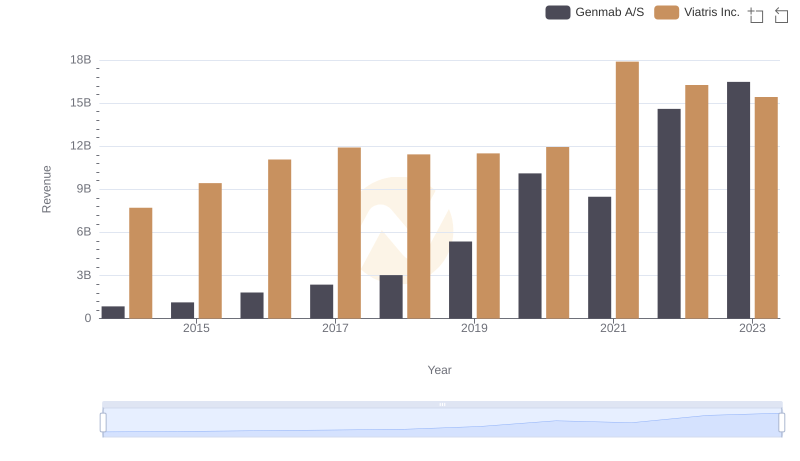The width and height of the screenshot is (800, 461).
Task: Click the Genmab A/S dark legend swatch
Action: point(558,12)
